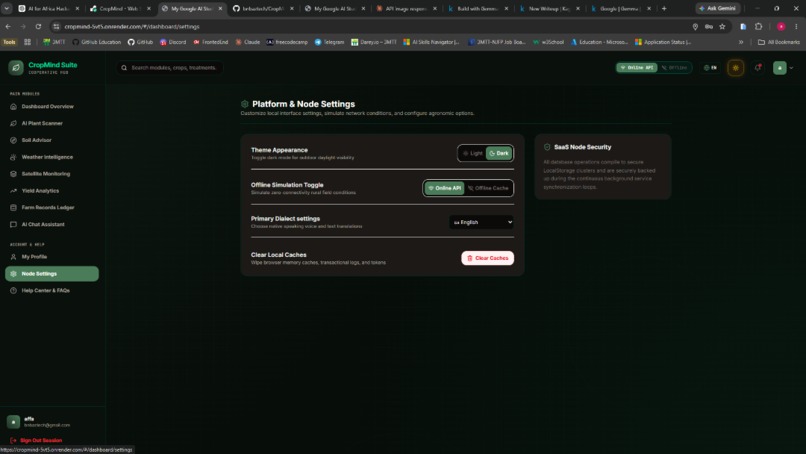
Task: Click the EN language globe button
Action: pyautogui.click(x=710, y=68)
